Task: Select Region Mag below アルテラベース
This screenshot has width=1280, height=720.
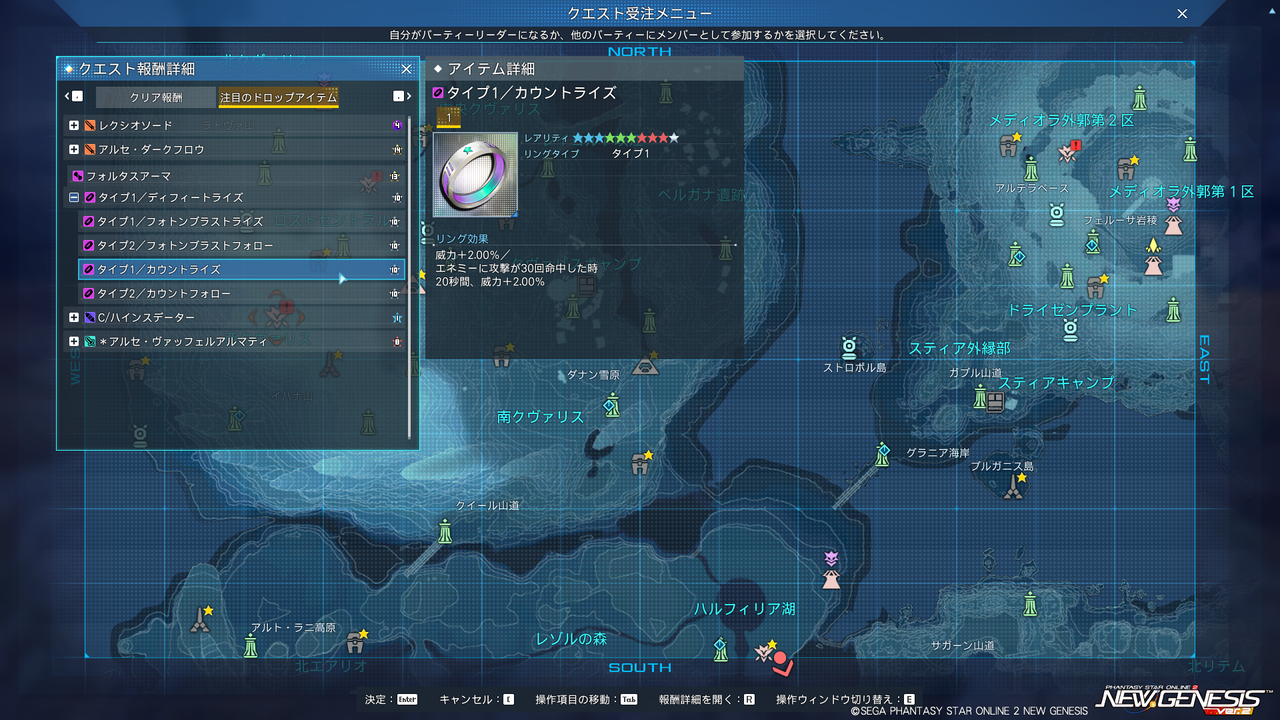Action: 1057,213
